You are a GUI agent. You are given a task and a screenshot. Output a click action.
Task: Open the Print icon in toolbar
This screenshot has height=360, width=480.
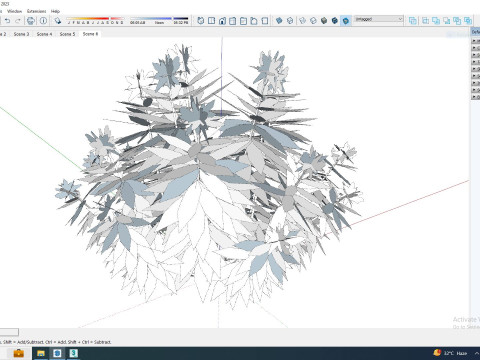pos(31,21)
